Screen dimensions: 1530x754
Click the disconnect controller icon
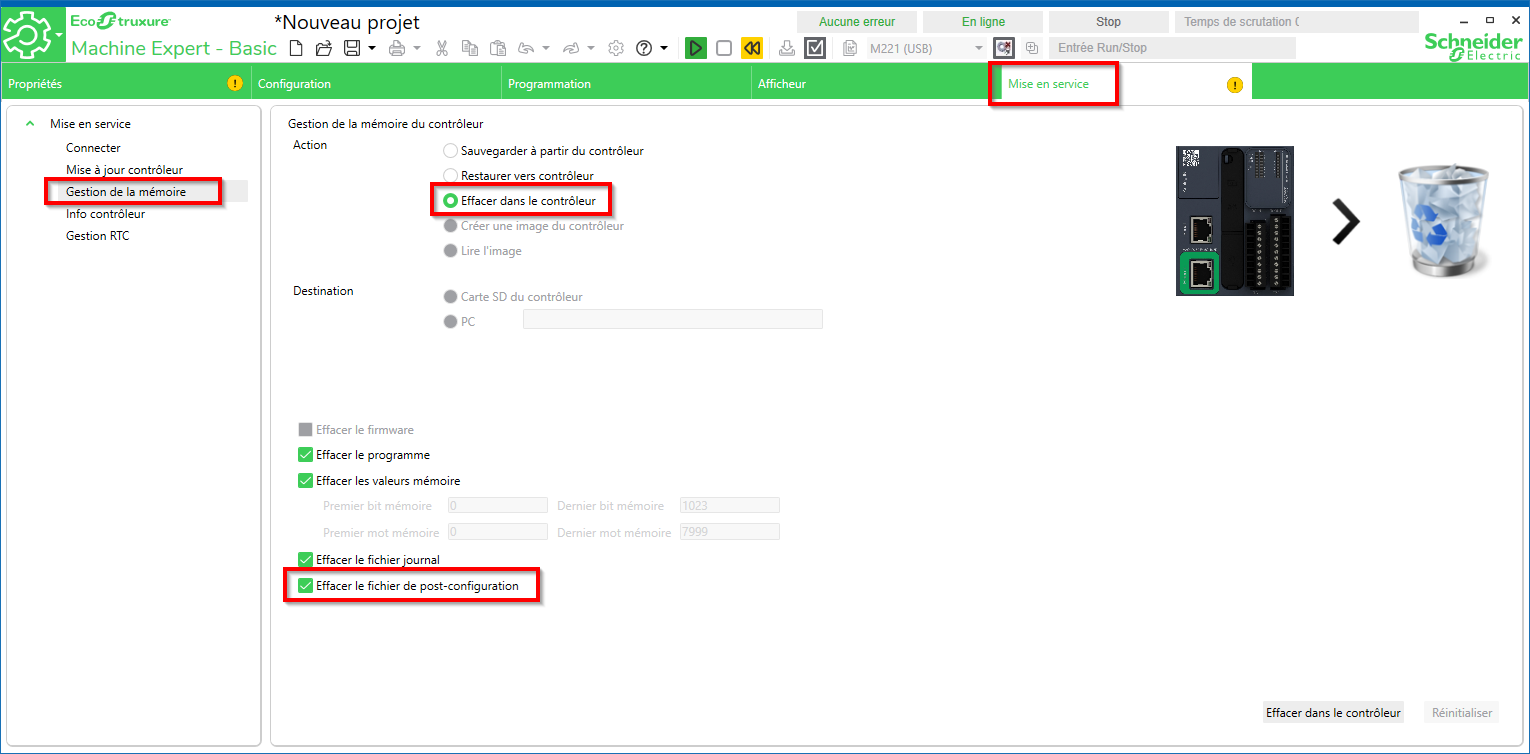click(1004, 48)
